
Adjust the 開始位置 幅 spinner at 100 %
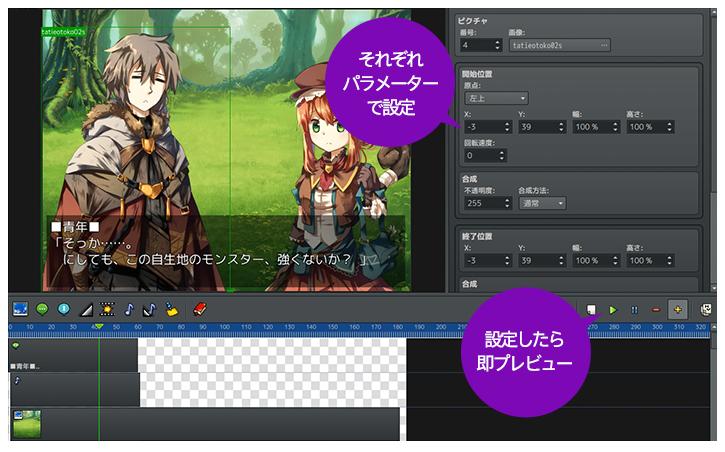point(615,127)
